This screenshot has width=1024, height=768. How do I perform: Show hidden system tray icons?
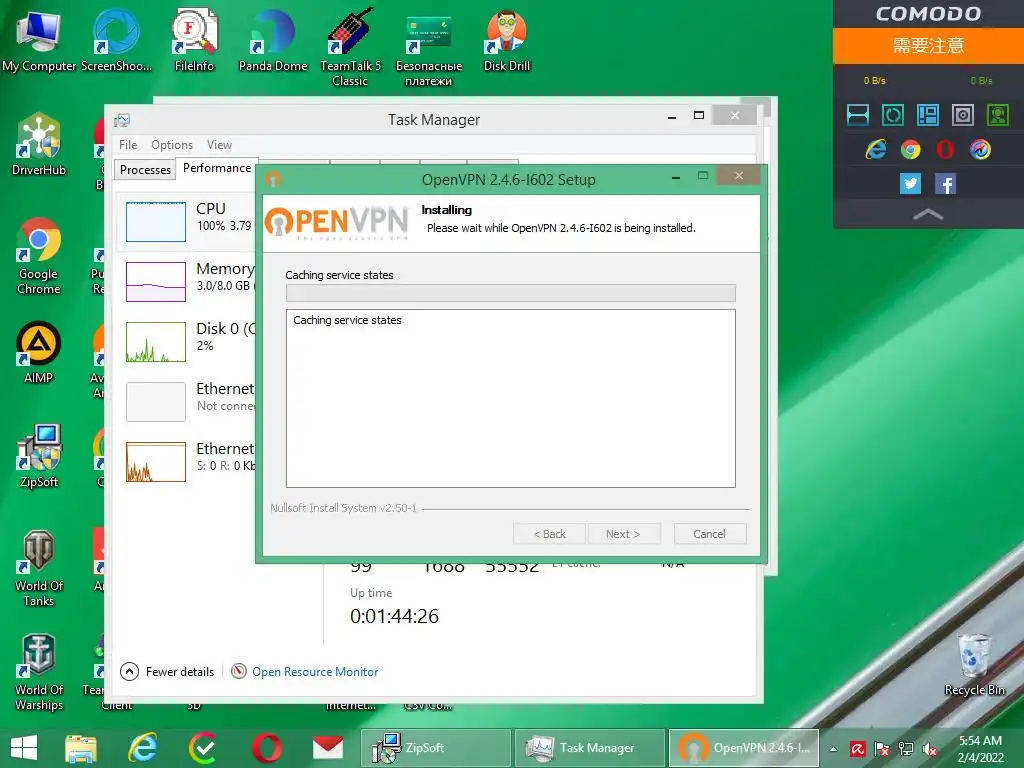[833, 749]
